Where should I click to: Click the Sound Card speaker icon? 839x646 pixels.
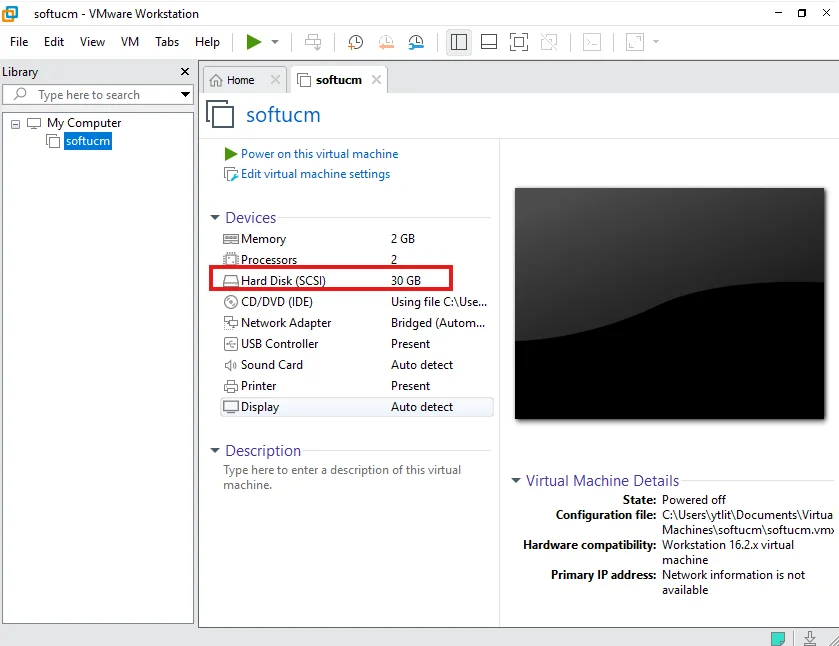pos(231,365)
